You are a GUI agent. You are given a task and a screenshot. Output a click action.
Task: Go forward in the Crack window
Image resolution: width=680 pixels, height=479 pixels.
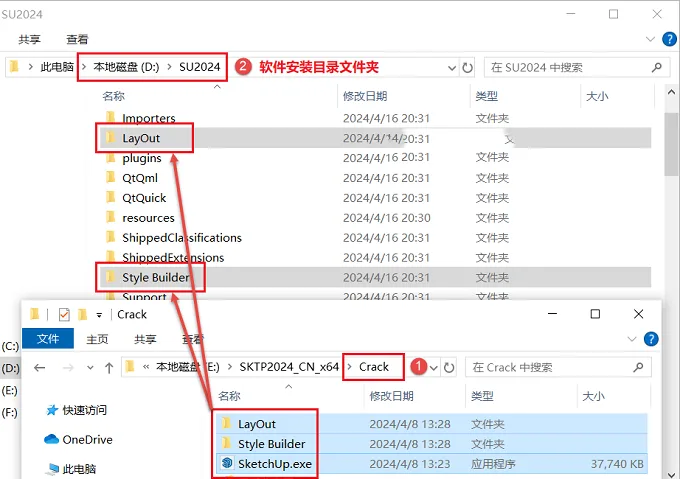68,368
